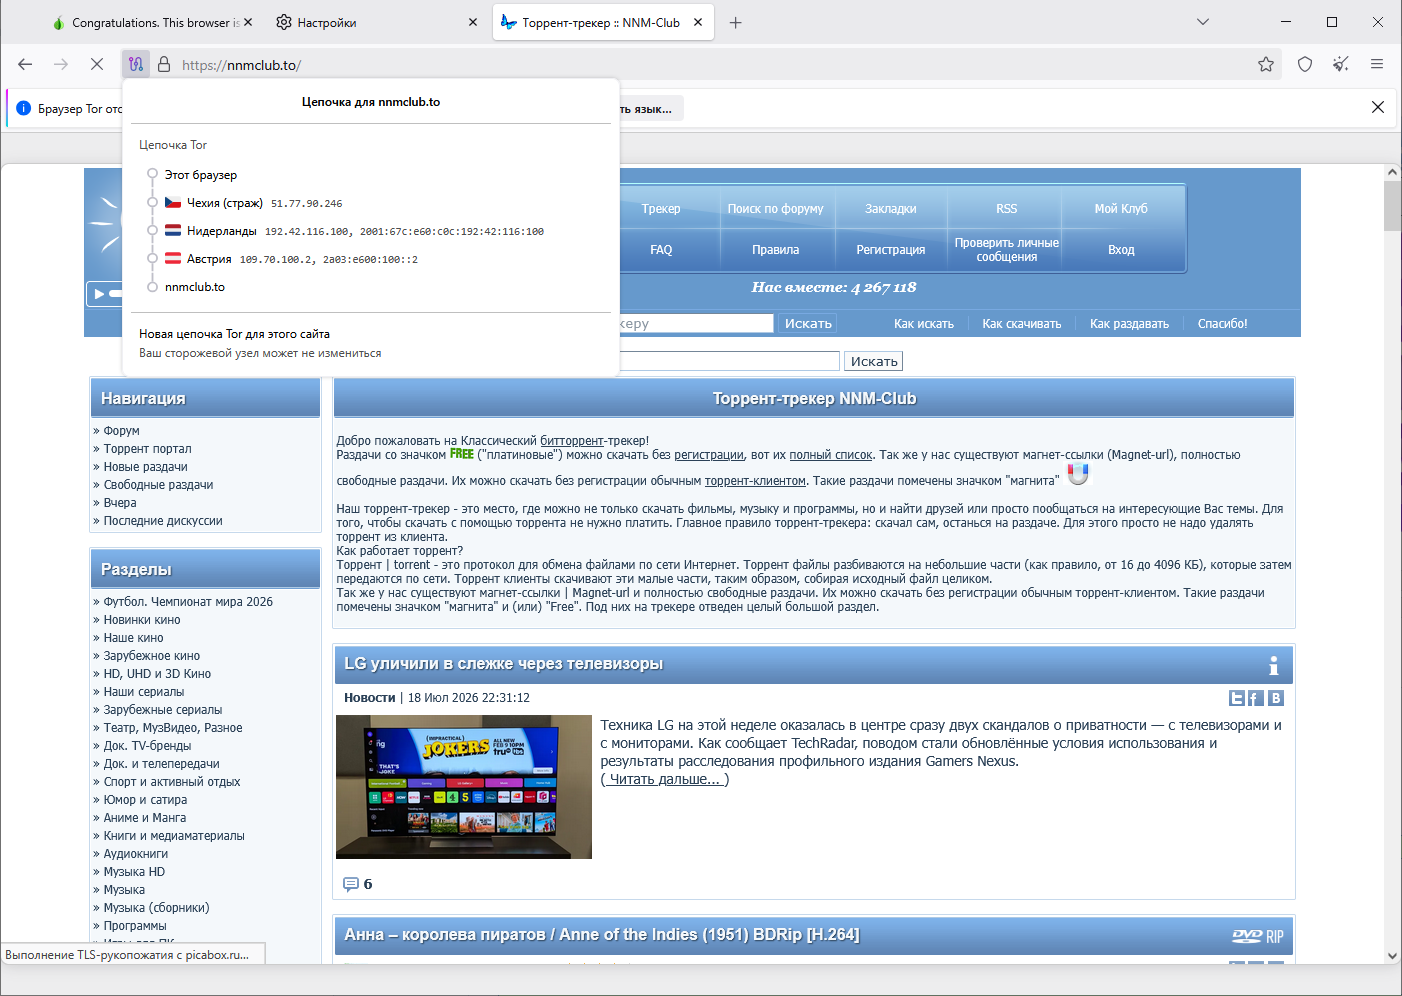Focus the lower search input field
Viewport: 1402px width, 996px height.
coord(729,361)
